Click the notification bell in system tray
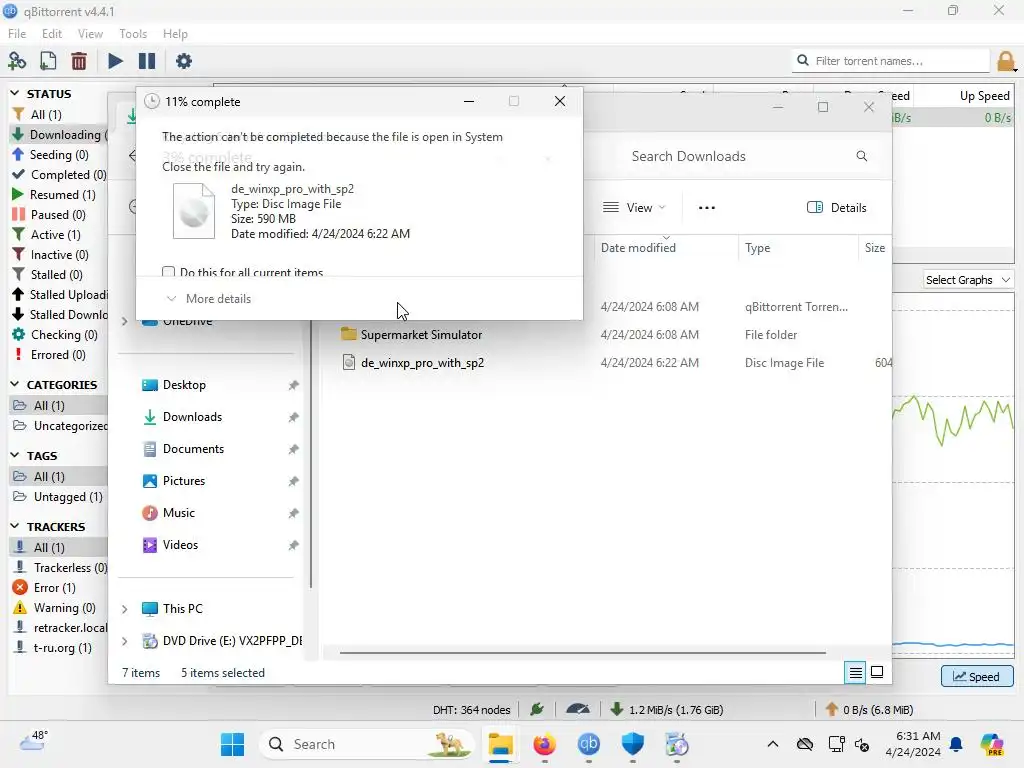 (956, 744)
